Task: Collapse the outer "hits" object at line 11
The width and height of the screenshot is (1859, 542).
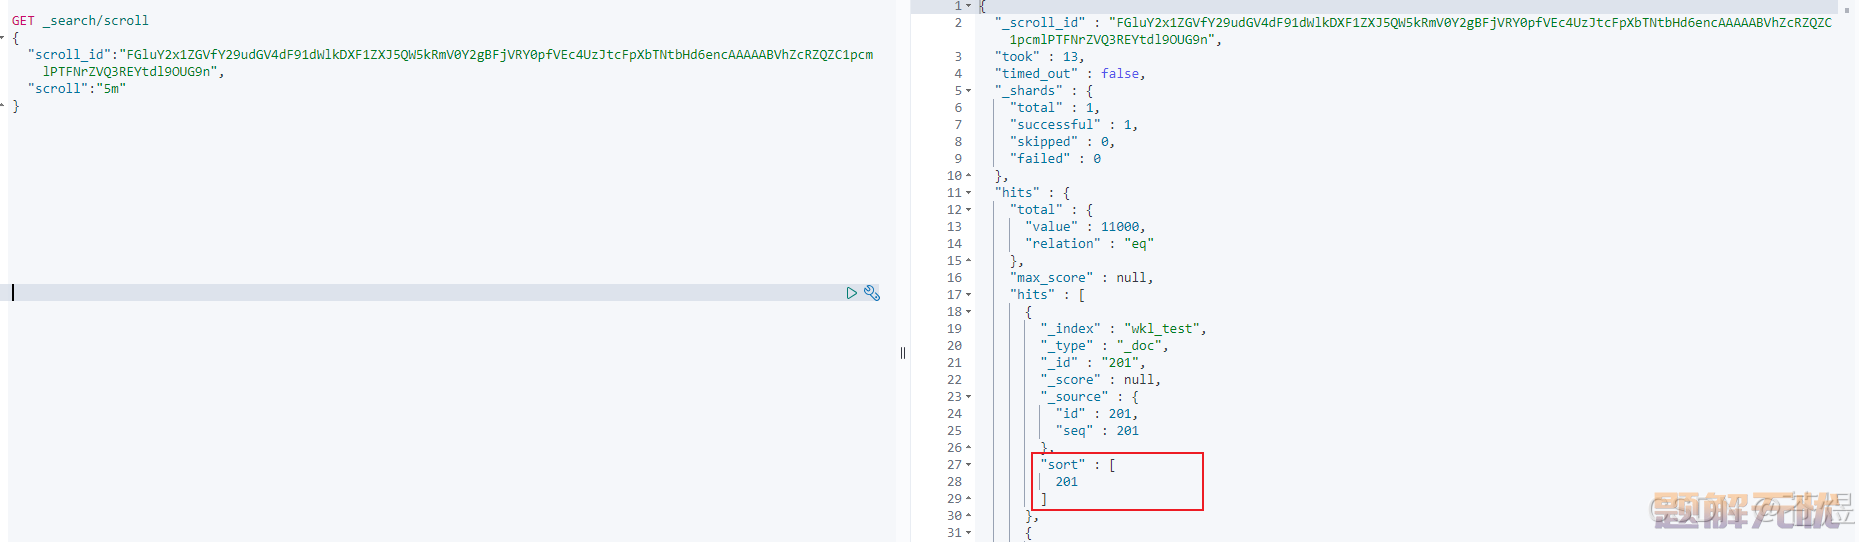Action: pos(968,193)
